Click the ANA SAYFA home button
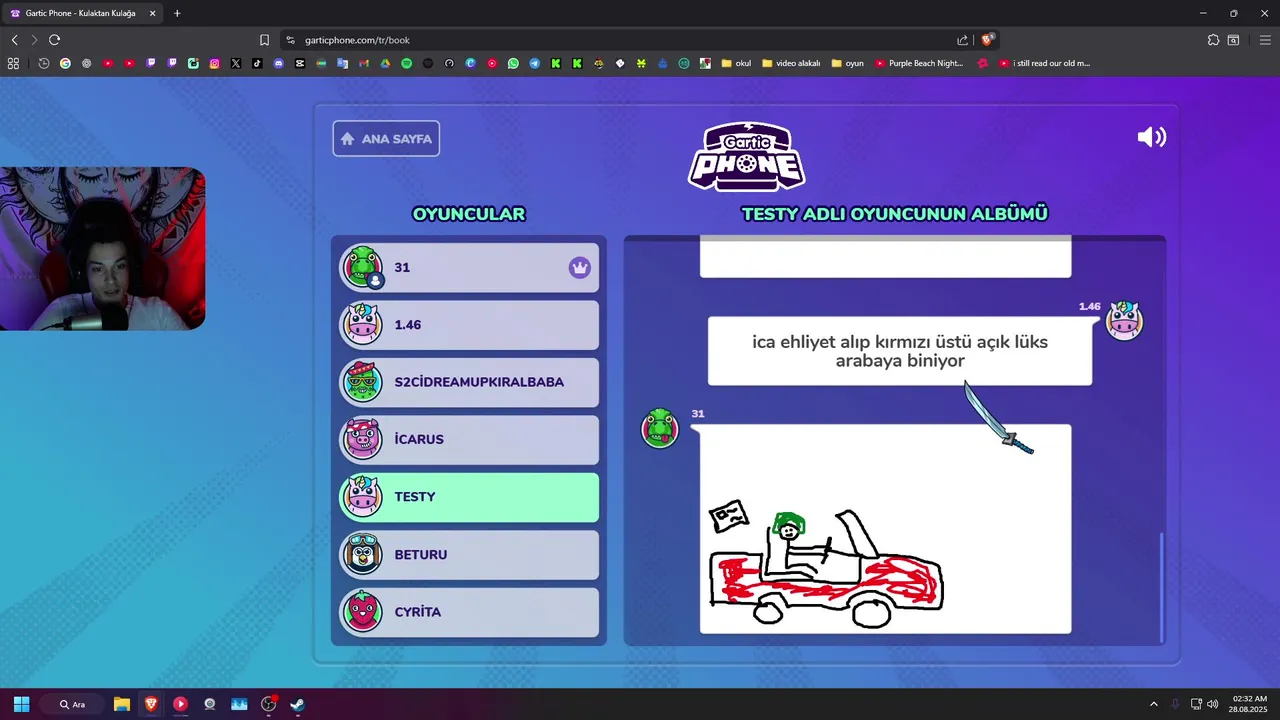The image size is (1280, 720). point(386,139)
